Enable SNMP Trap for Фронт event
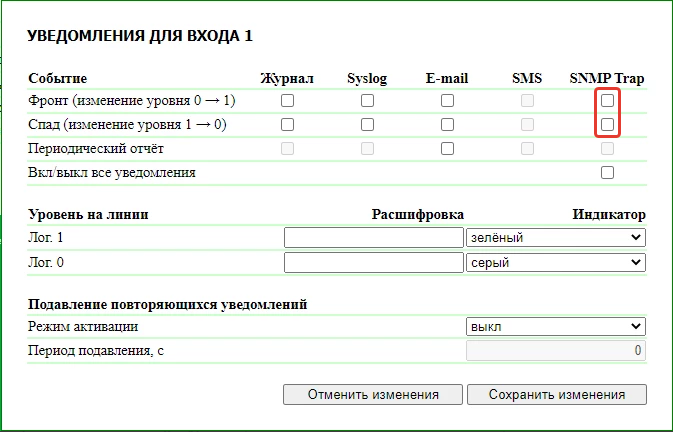The width and height of the screenshot is (673, 432). point(607,101)
